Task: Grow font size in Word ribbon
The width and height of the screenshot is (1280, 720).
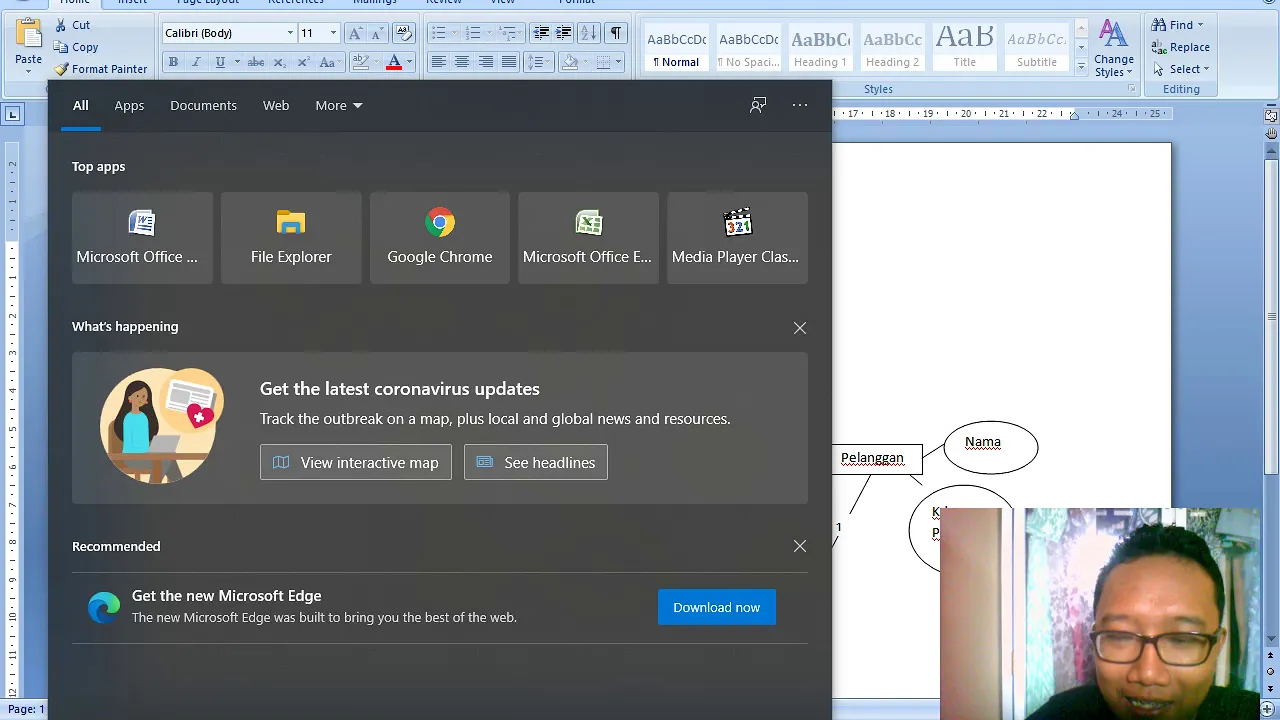Action: [x=354, y=33]
